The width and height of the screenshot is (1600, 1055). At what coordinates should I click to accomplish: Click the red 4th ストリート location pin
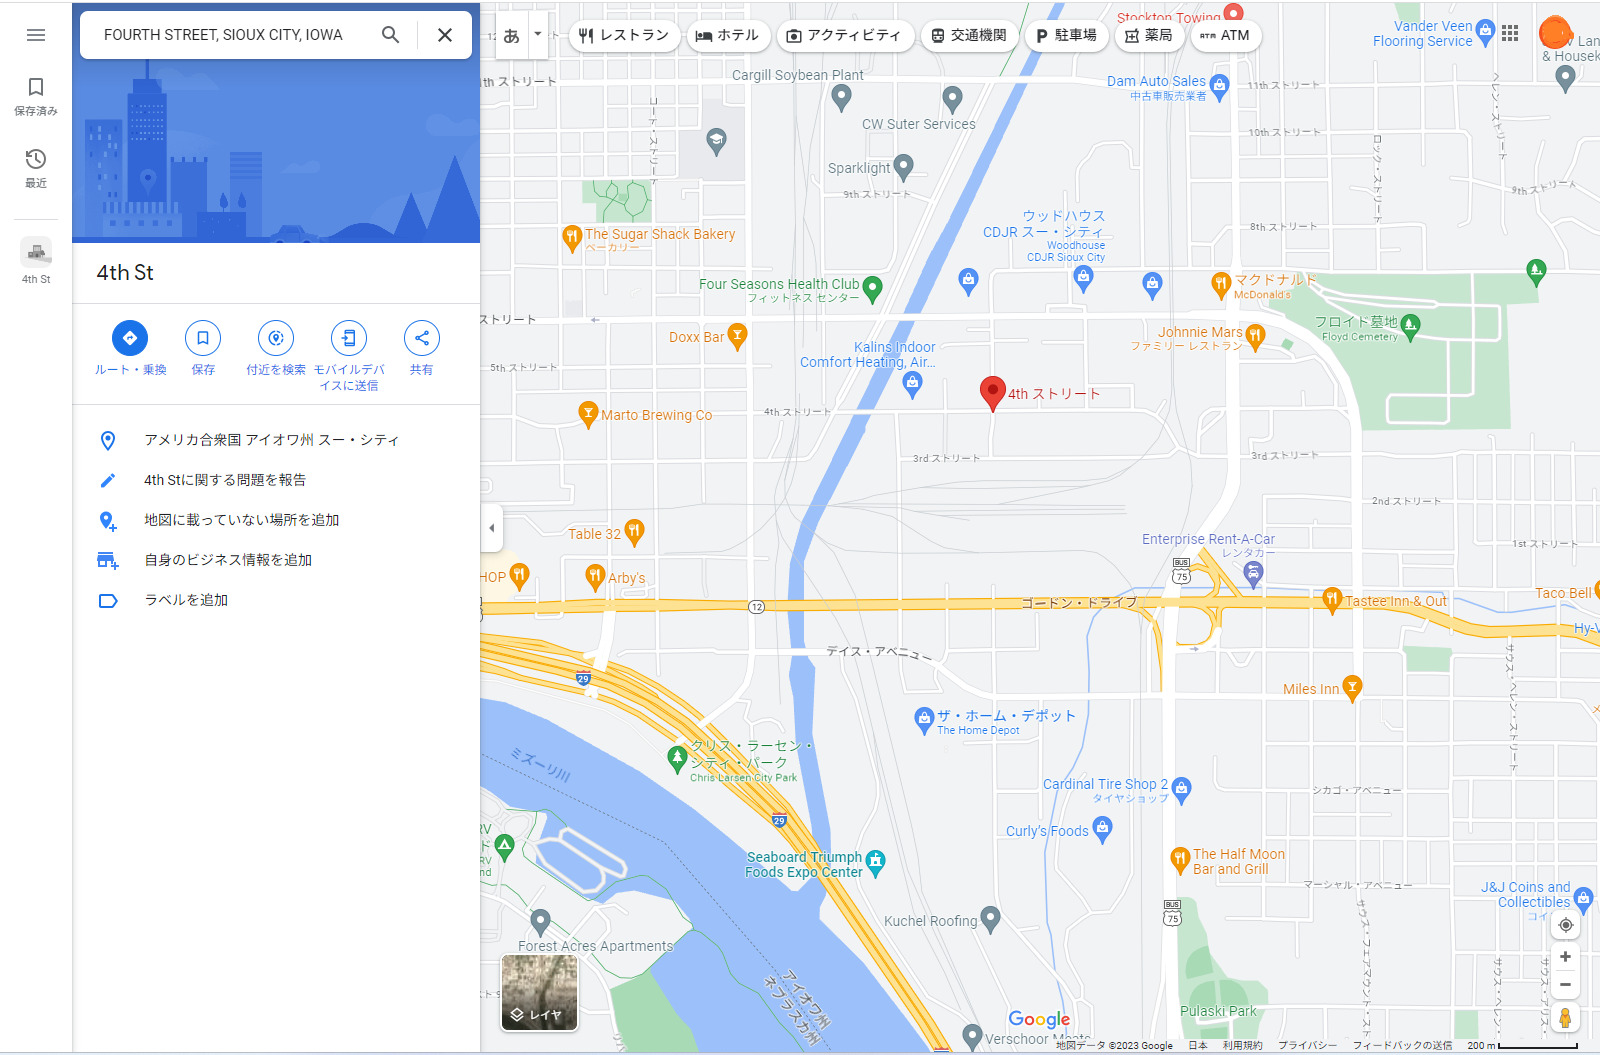pyautogui.click(x=992, y=393)
